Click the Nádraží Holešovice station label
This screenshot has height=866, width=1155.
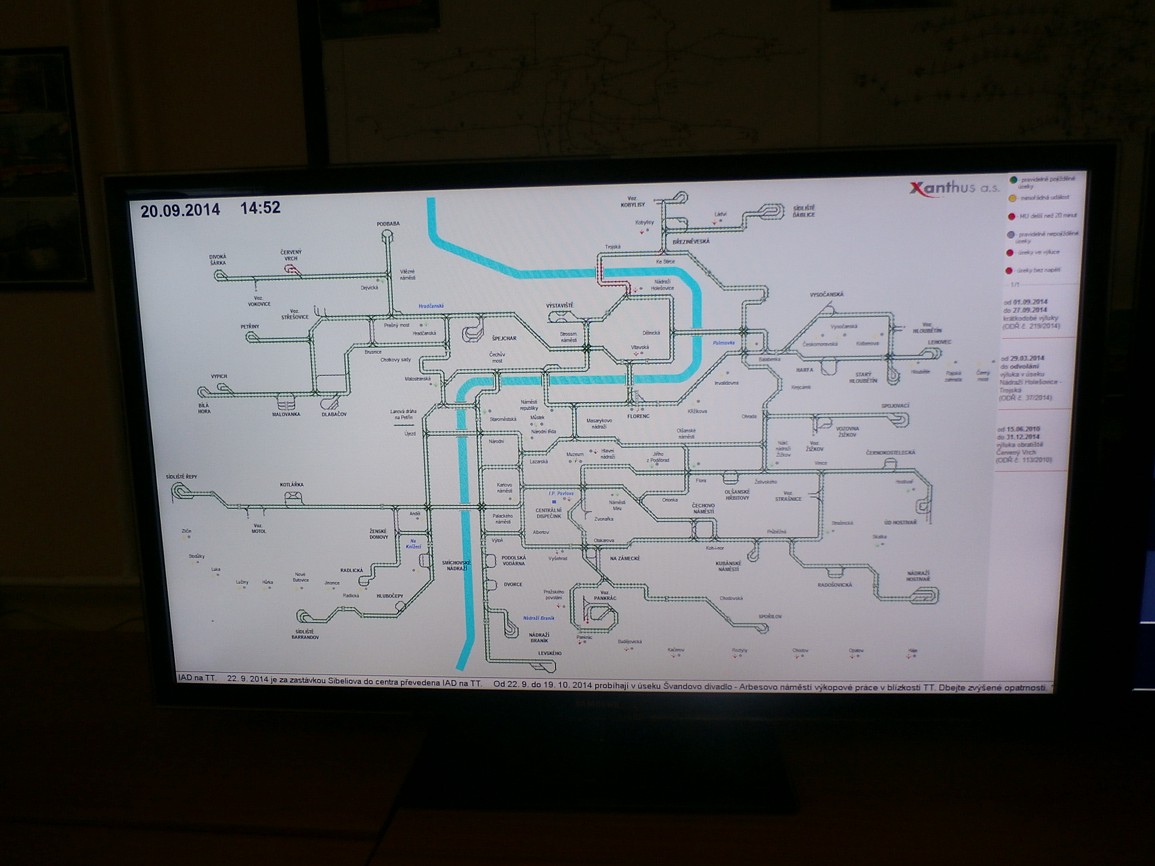point(662,285)
